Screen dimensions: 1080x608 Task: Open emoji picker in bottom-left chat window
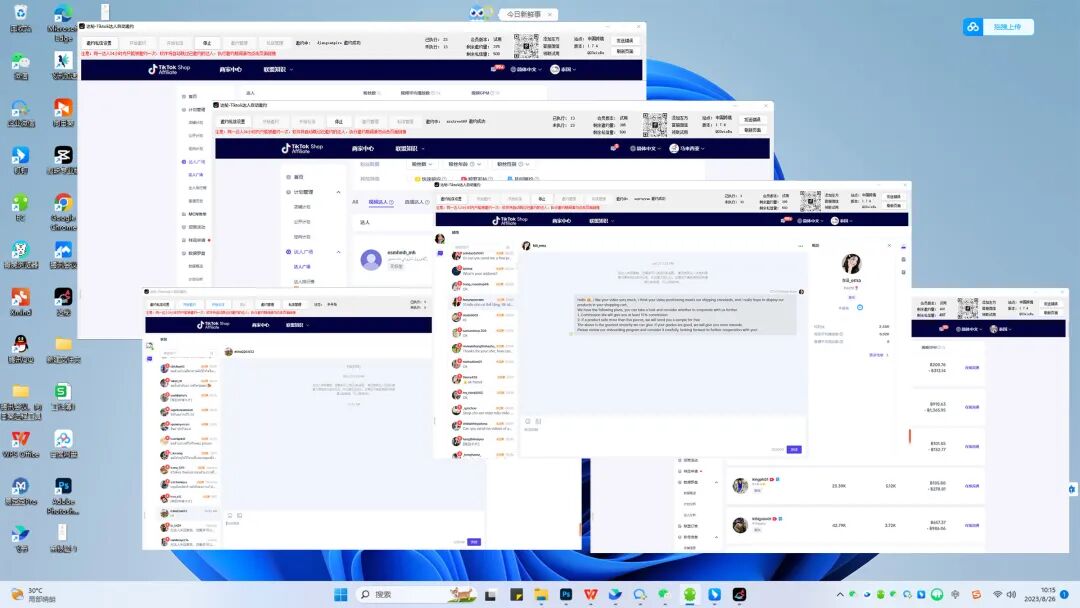coord(230,515)
